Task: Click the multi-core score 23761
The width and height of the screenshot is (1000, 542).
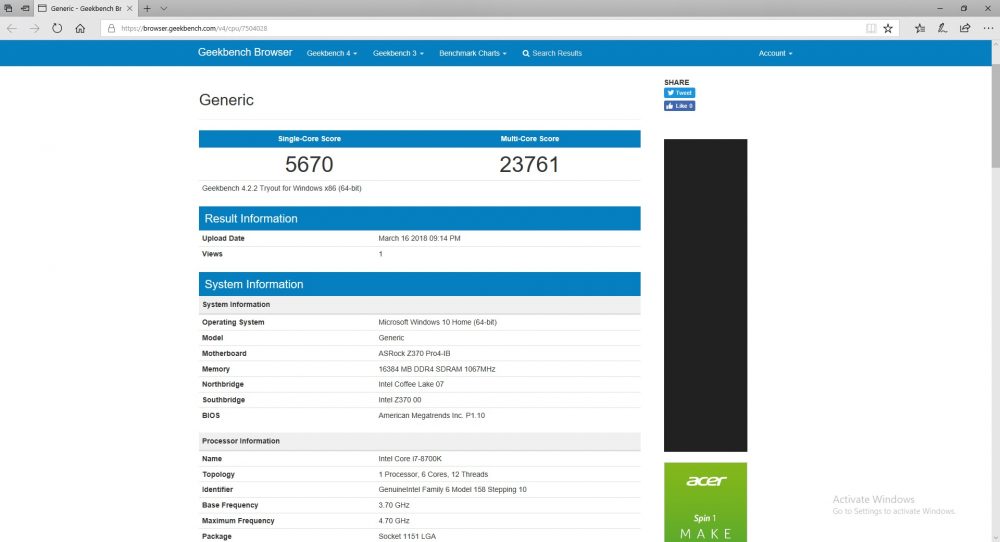Action: click(x=529, y=165)
